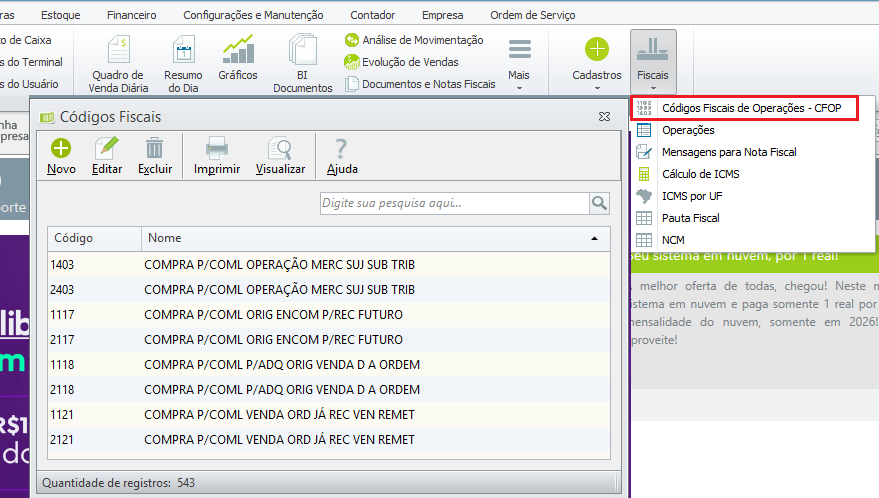This screenshot has width=879, height=498.
Task: Click Editar in Códigos Fiscais toolbar
Action: [x=107, y=156]
